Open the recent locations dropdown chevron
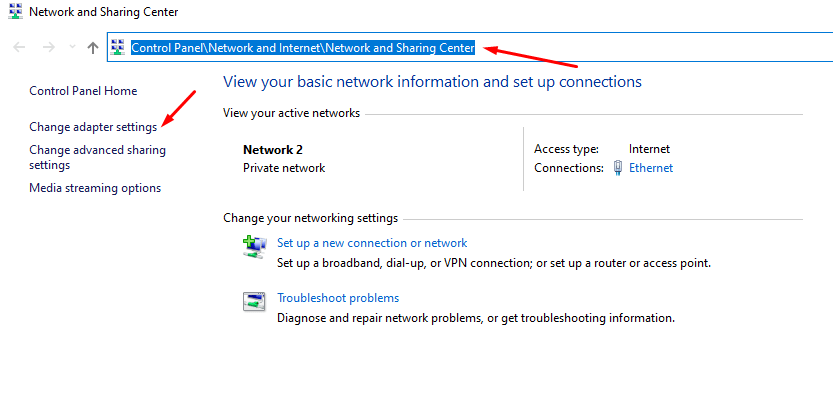This screenshot has width=833, height=407. (71, 47)
